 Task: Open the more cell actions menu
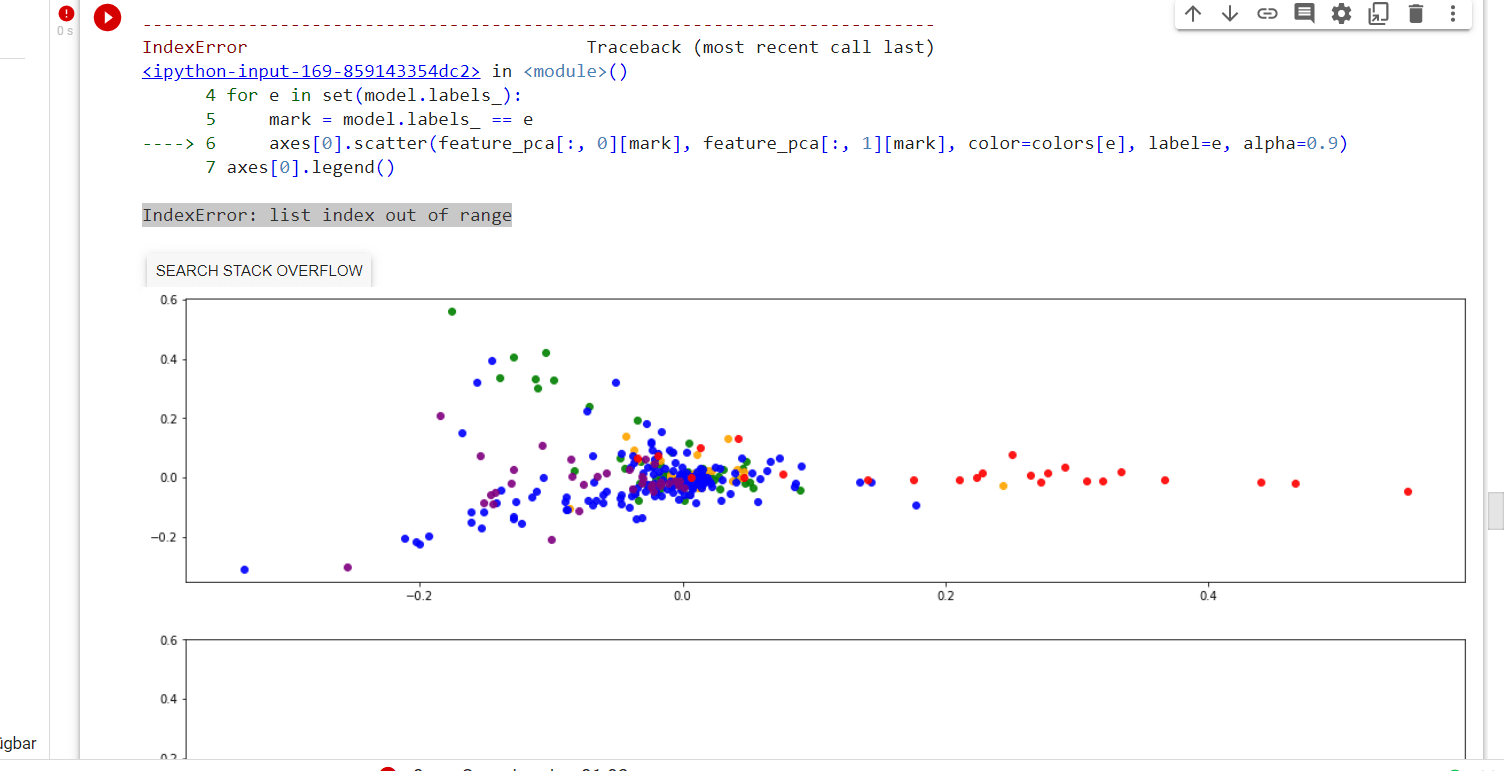(x=1452, y=14)
